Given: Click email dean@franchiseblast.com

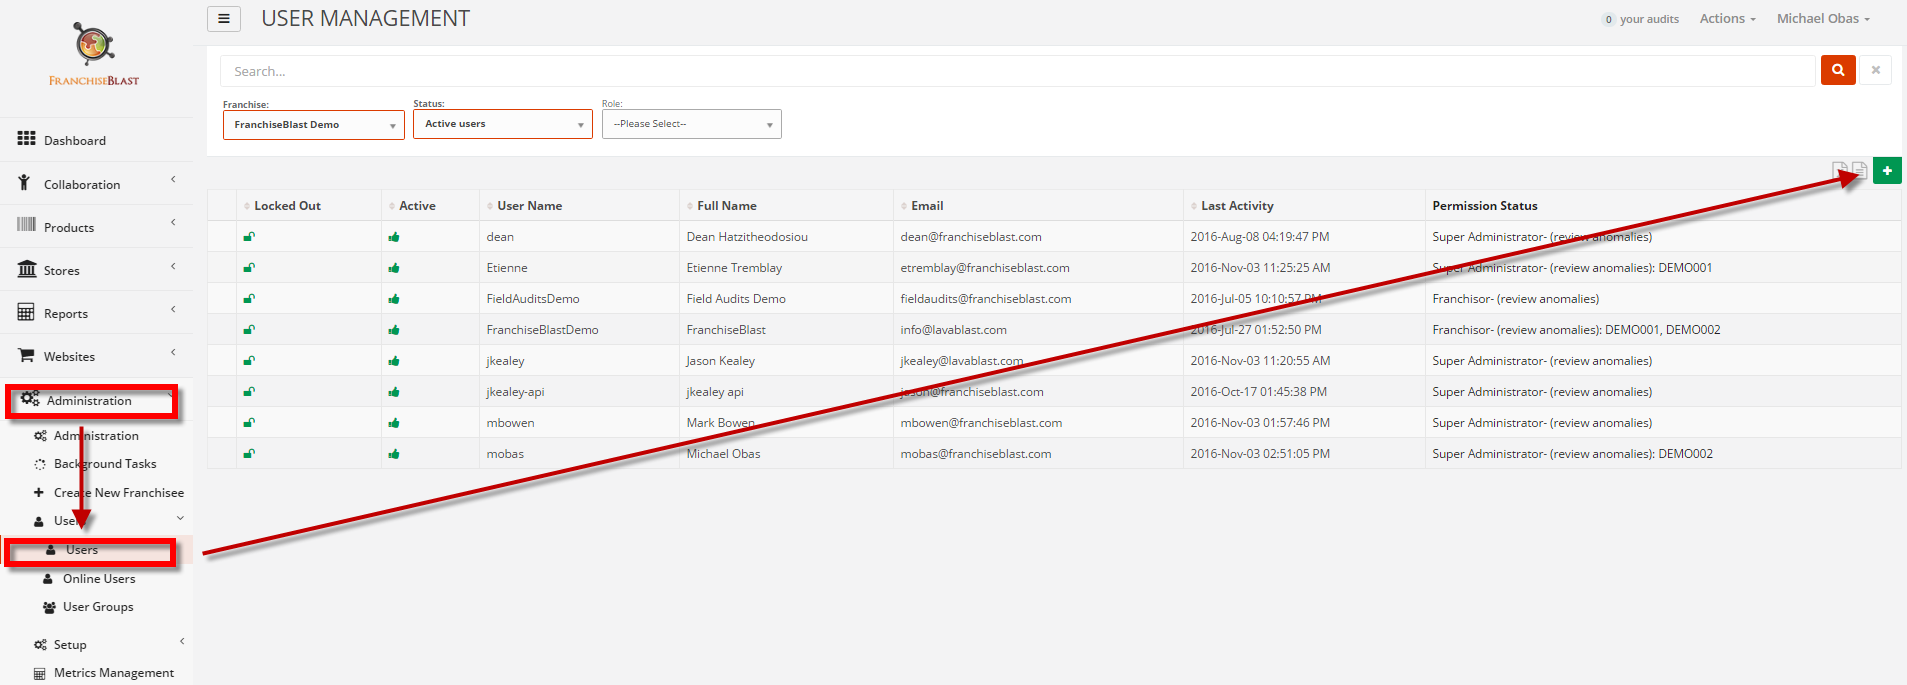Looking at the screenshot, I should tap(971, 237).
